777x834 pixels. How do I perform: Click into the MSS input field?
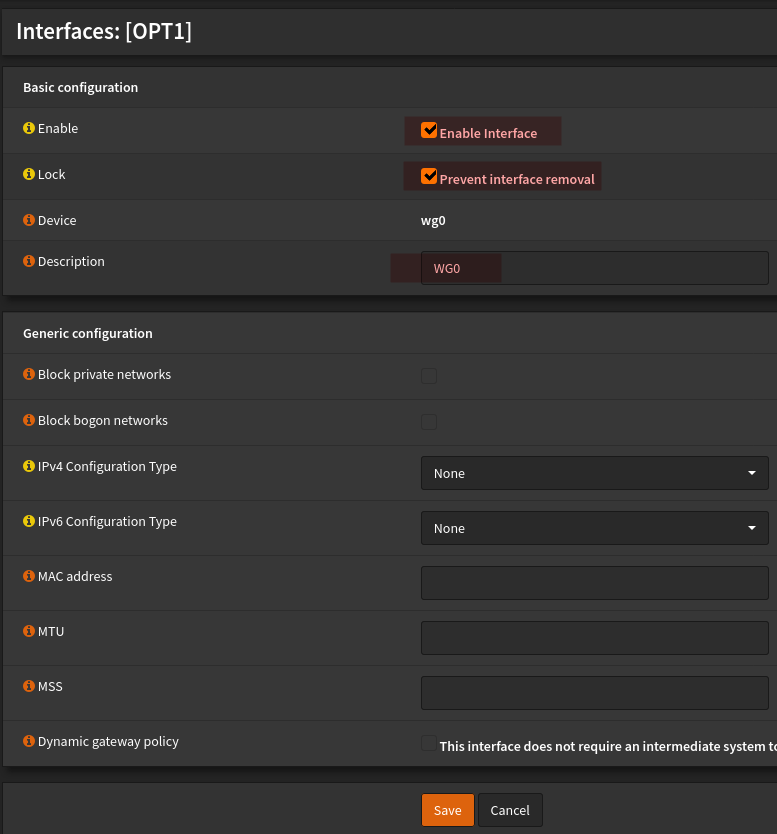pyautogui.click(x=594, y=693)
